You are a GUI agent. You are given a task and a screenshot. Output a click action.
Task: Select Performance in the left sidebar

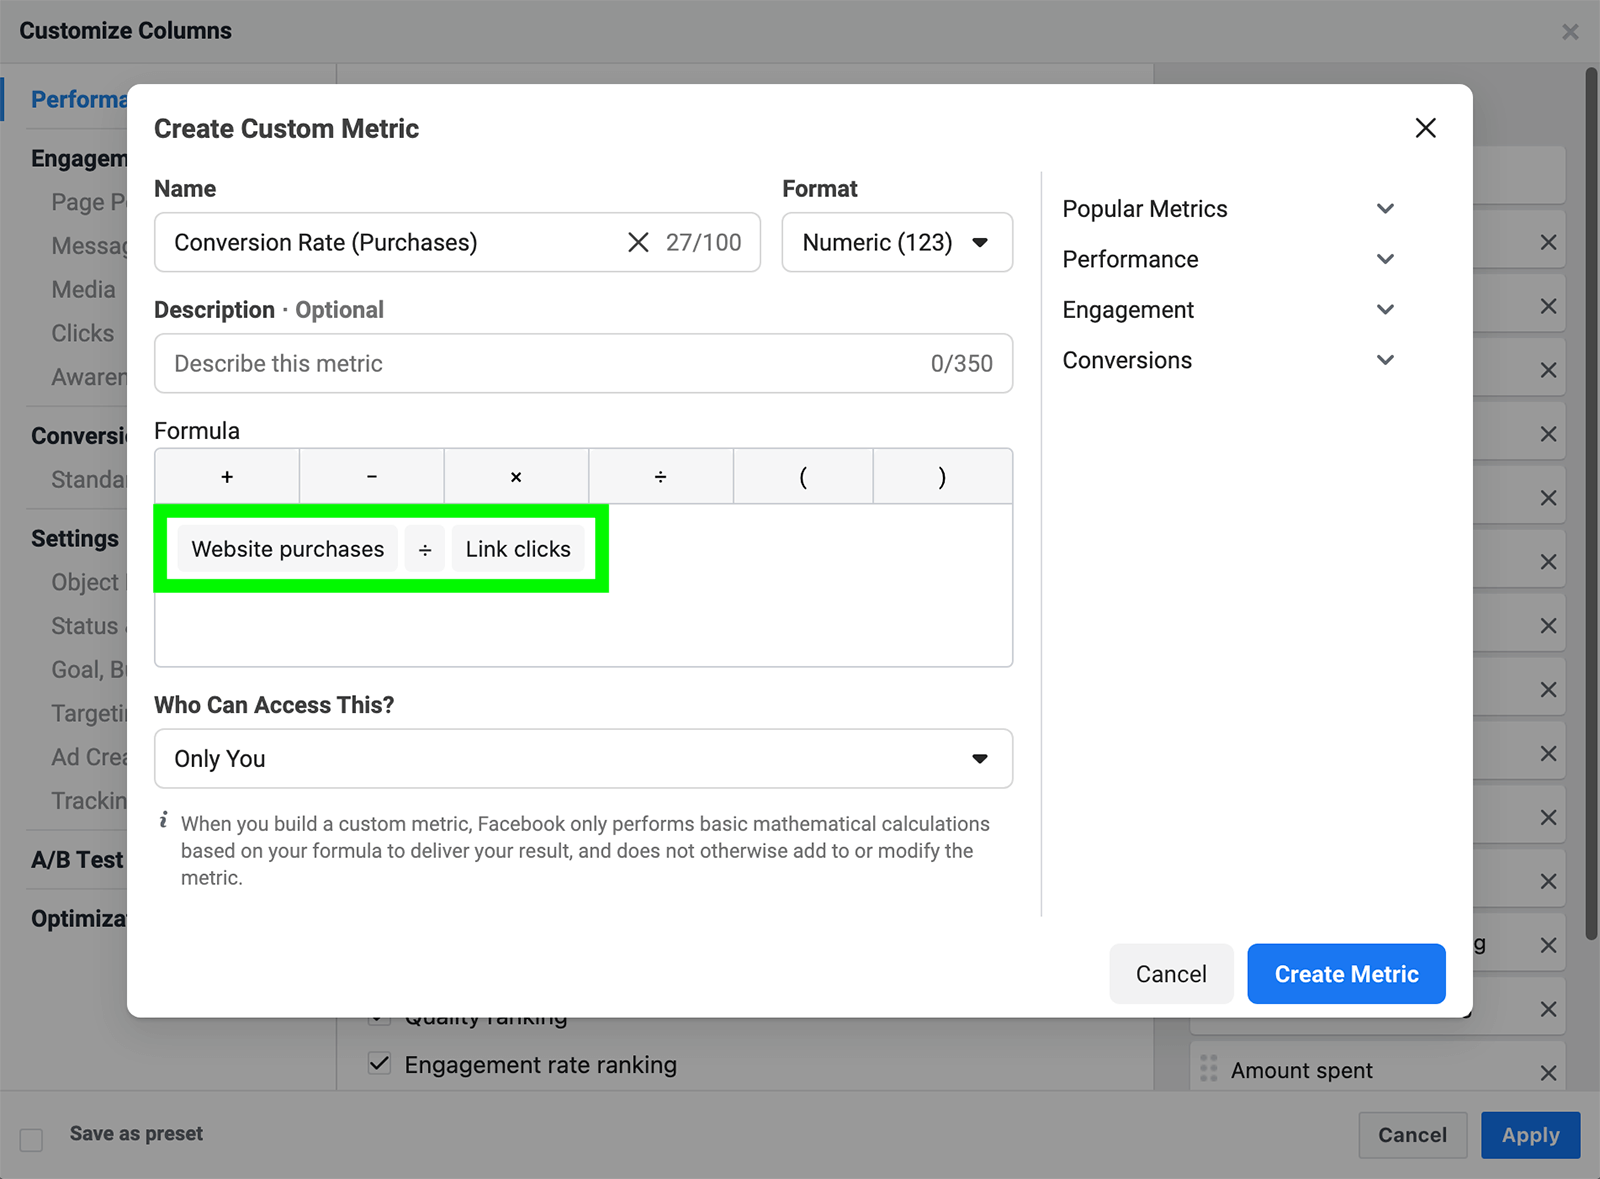[79, 99]
